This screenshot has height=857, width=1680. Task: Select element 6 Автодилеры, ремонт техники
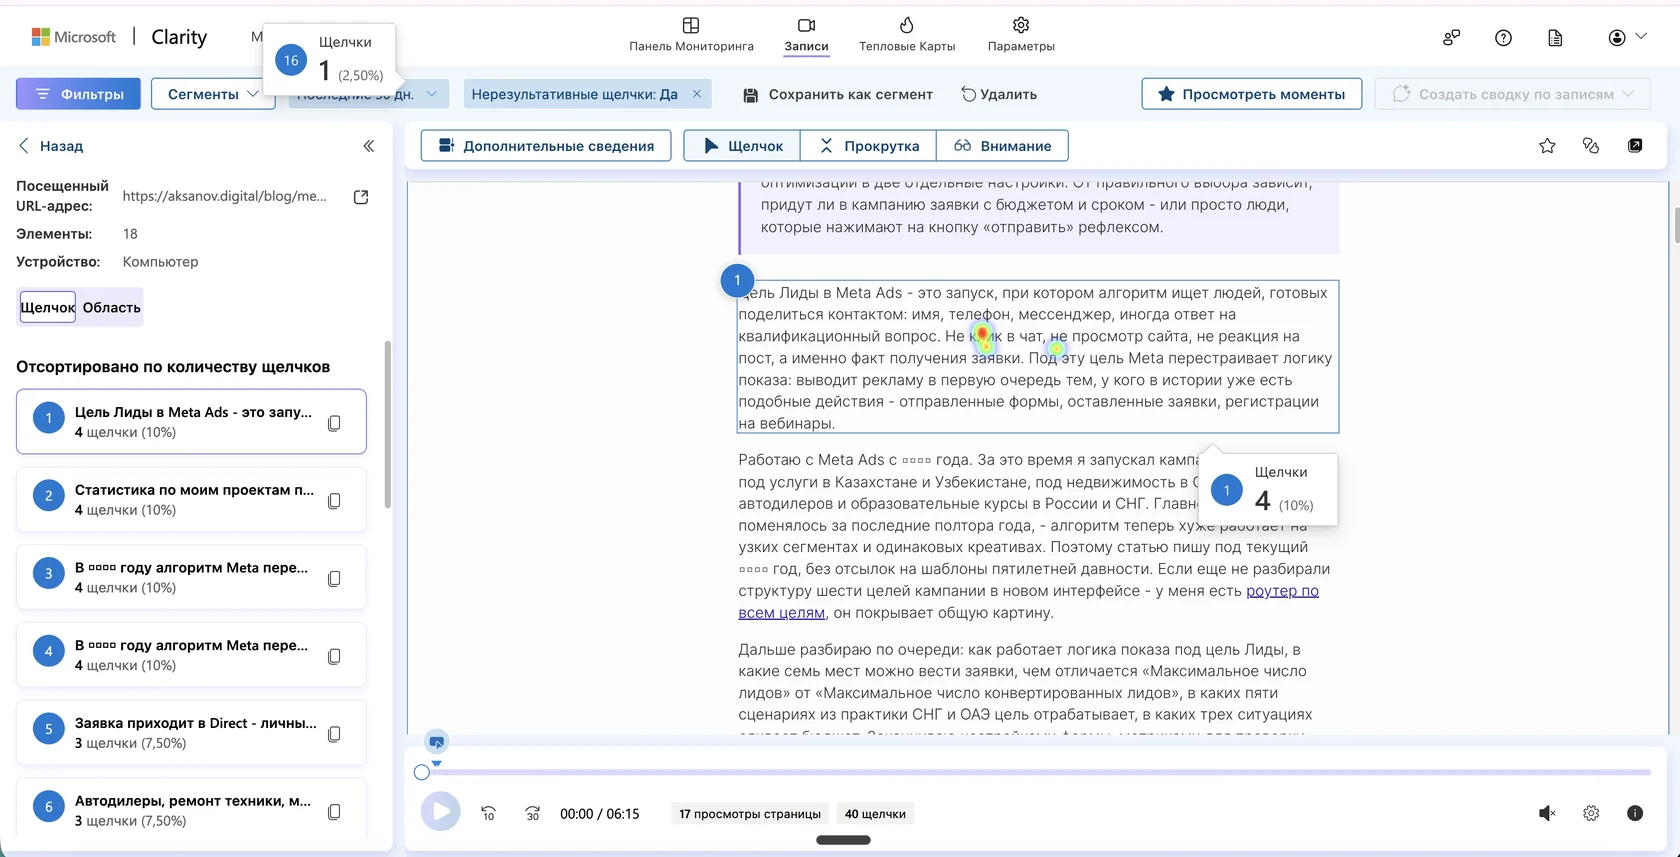[x=191, y=808]
